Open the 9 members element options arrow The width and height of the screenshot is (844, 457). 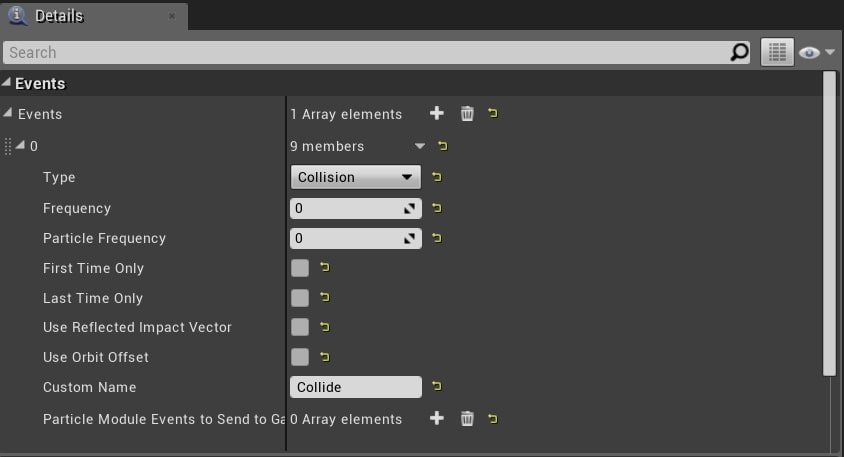(x=420, y=146)
